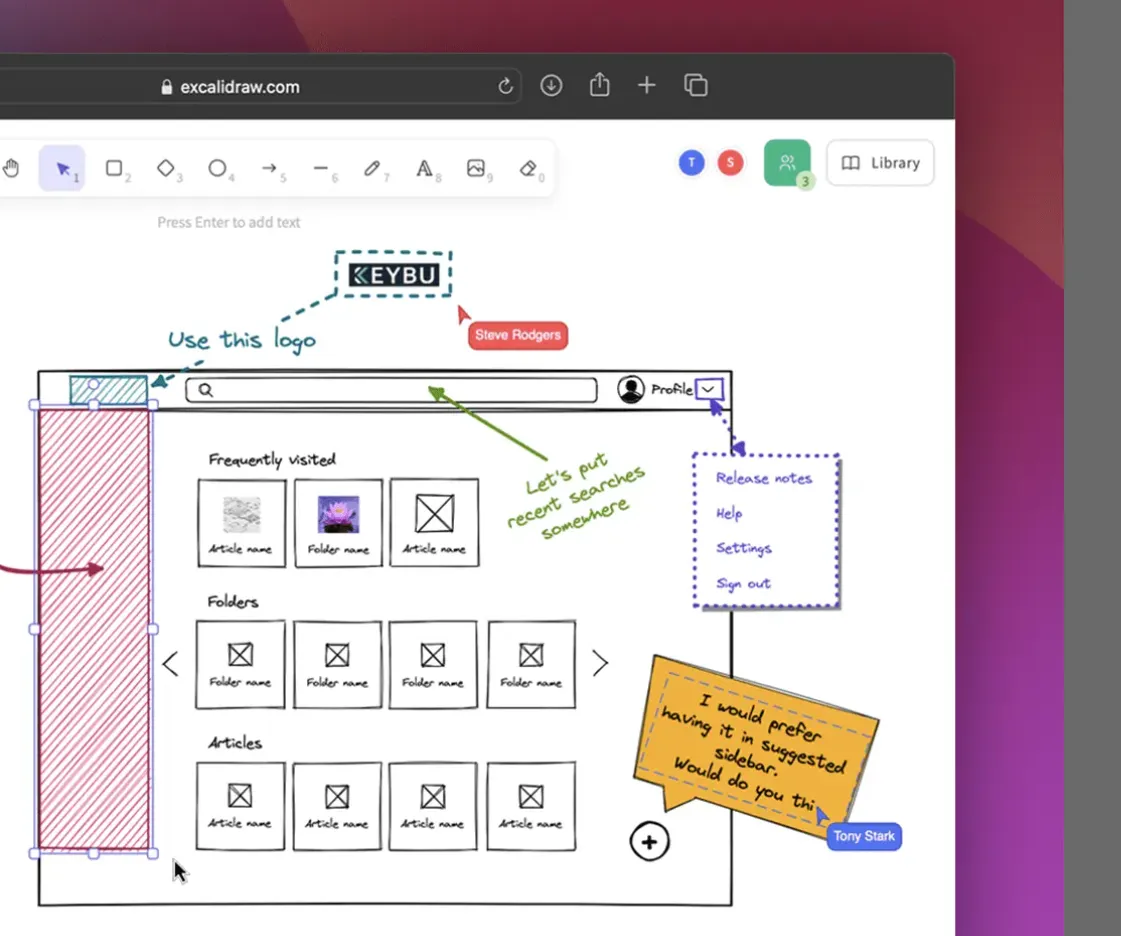Click the red S collaborator avatar

pyautogui.click(x=731, y=163)
